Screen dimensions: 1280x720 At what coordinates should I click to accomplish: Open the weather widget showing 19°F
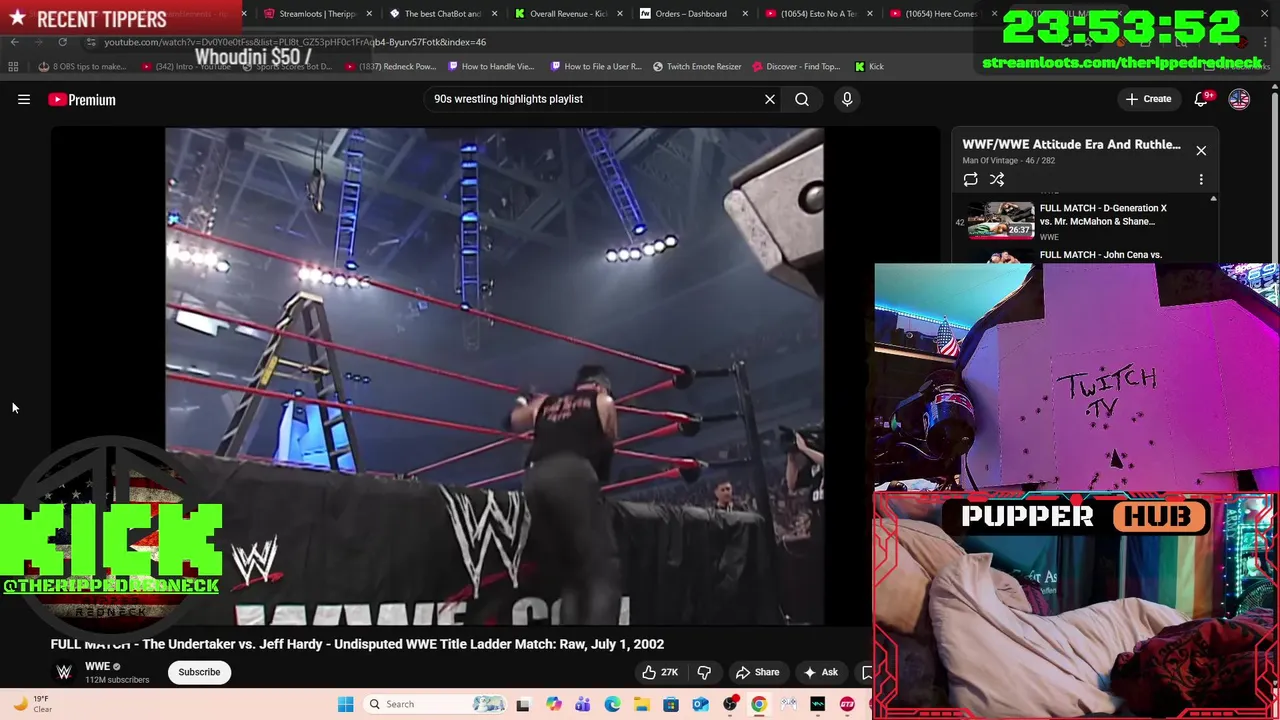tap(30, 704)
